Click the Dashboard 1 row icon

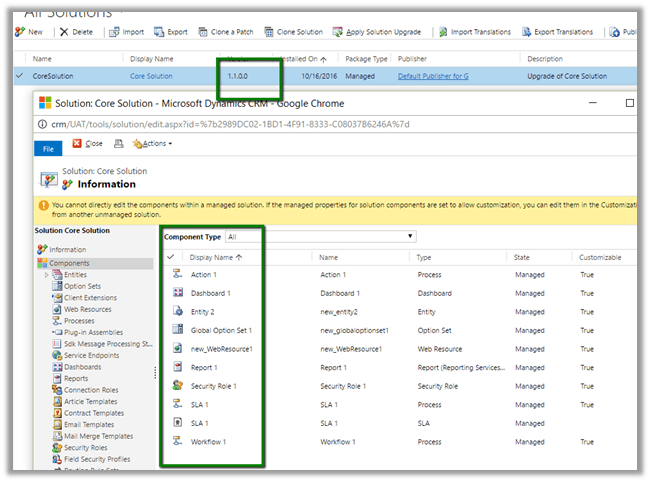point(177,293)
